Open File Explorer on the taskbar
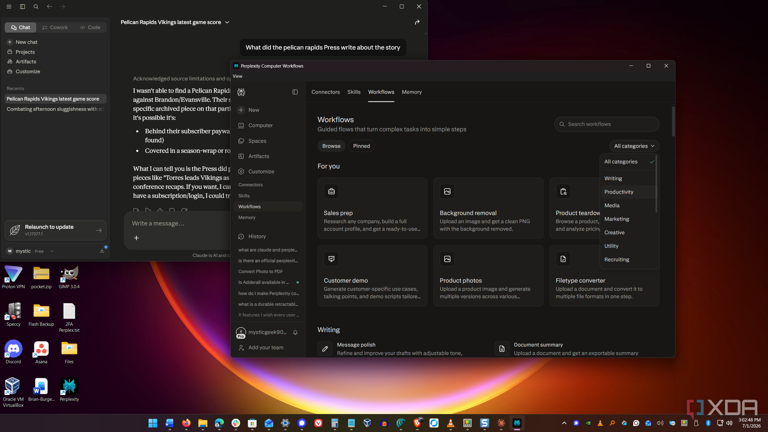This screenshot has width=768, height=432. 203,423
